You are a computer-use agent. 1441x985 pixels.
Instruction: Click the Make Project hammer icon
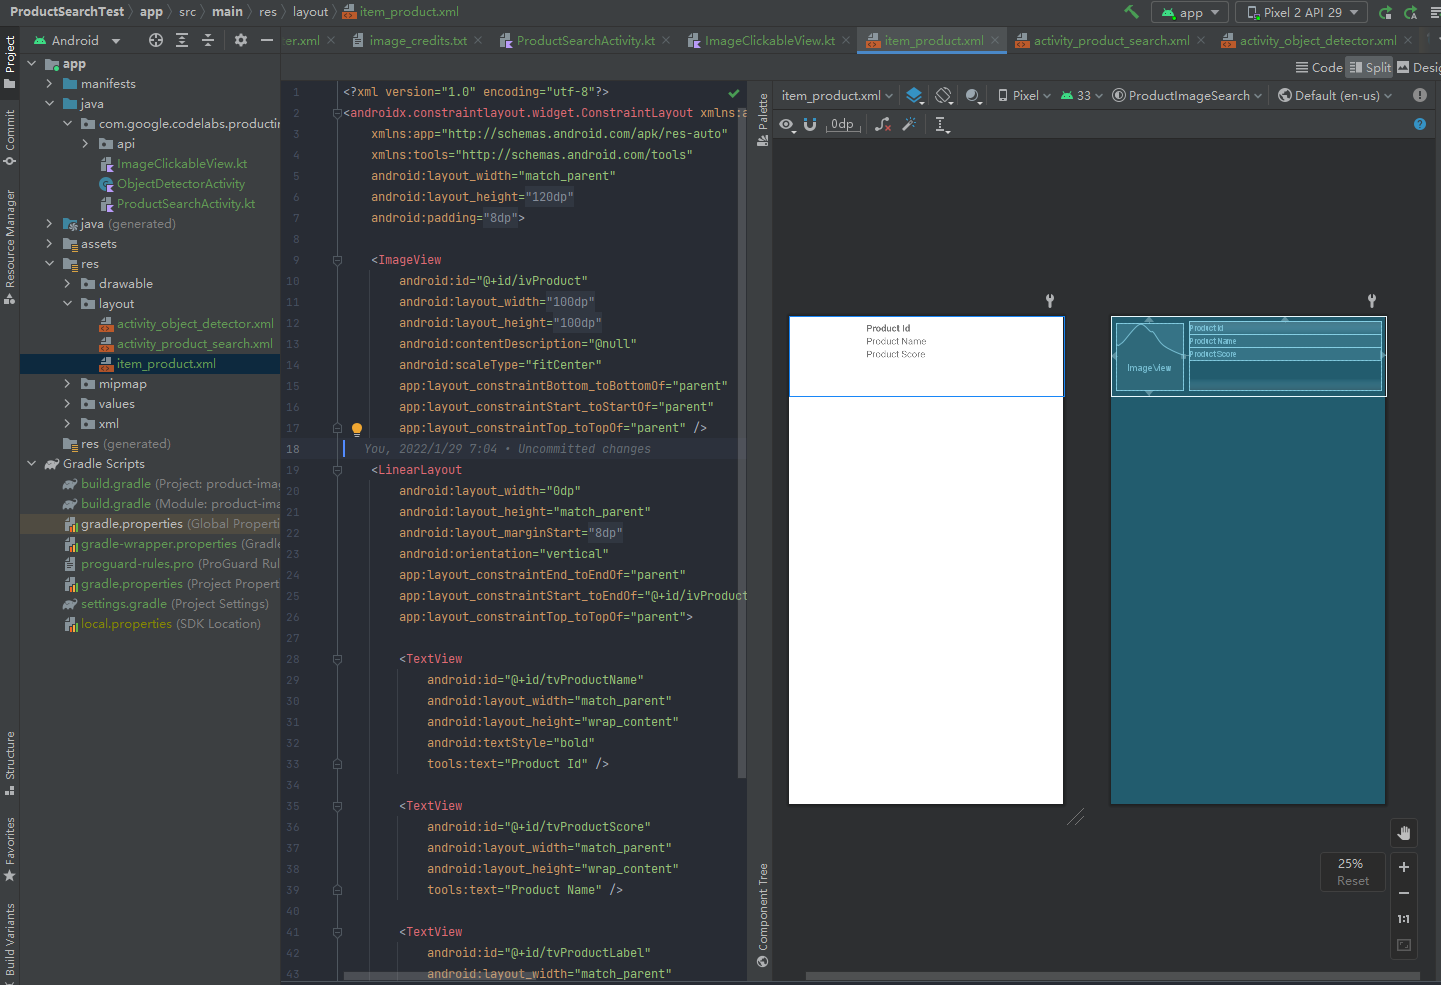pyautogui.click(x=1131, y=12)
